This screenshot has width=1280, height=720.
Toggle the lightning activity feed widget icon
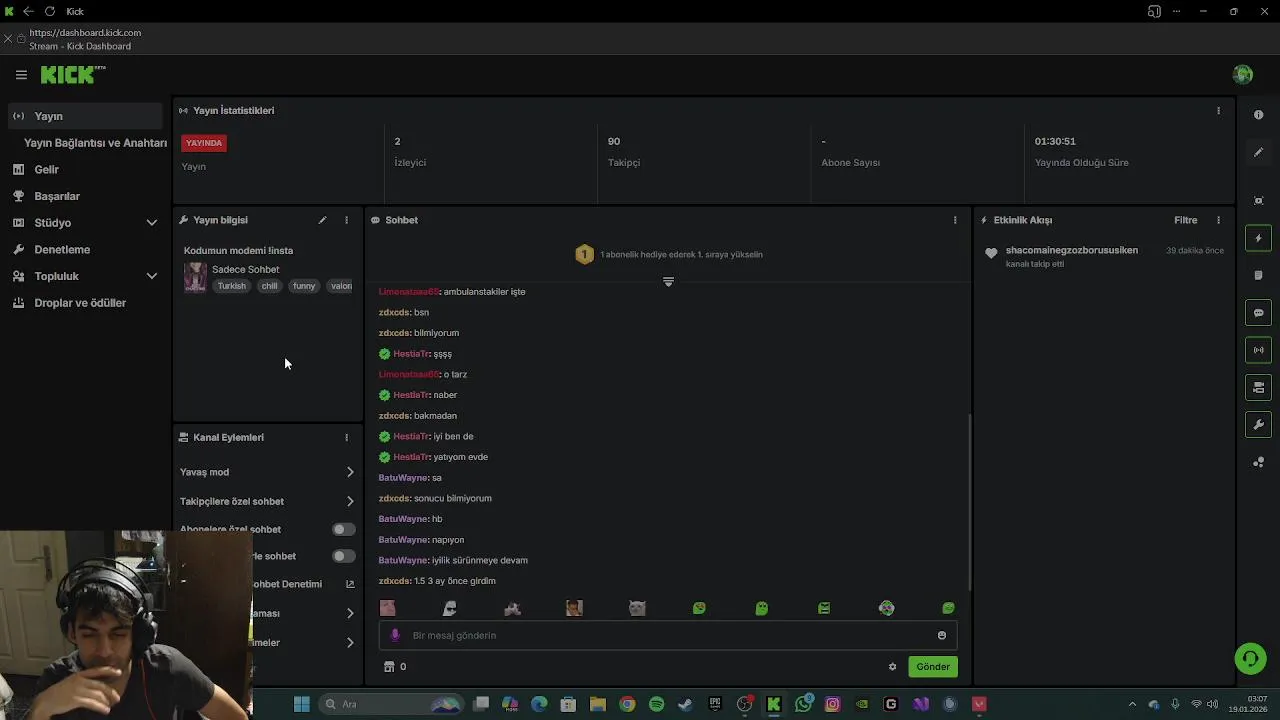(1258, 238)
